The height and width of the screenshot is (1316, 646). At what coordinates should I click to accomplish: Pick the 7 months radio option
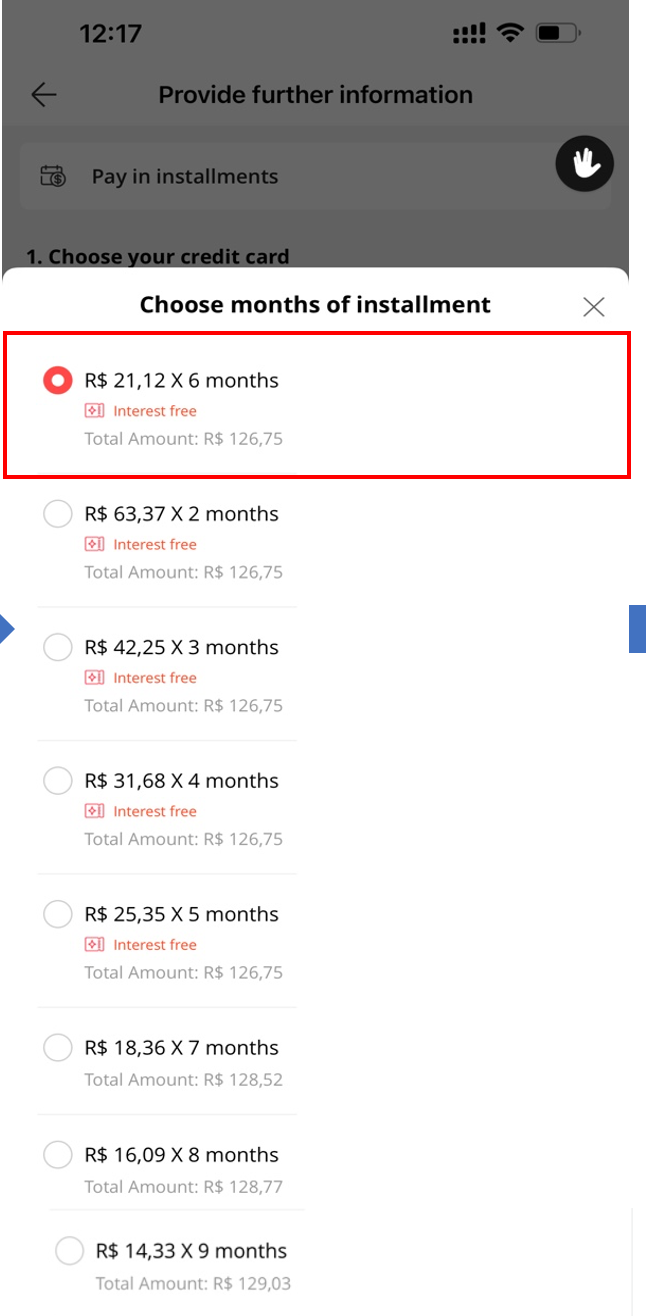click(58, 1048)
